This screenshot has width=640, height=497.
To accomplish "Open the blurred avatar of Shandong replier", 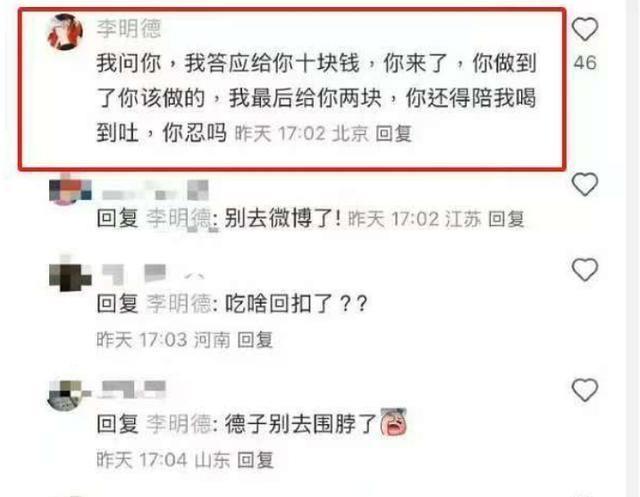I will [x=69, y=394].
